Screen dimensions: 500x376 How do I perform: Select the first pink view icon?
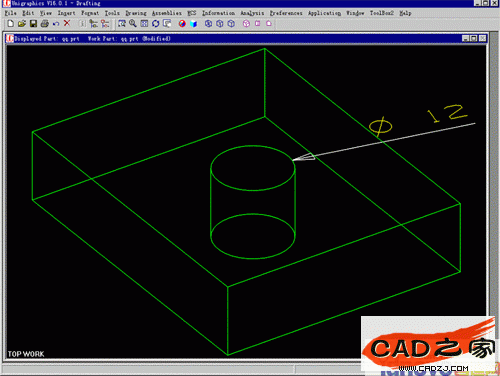[246, 24]
